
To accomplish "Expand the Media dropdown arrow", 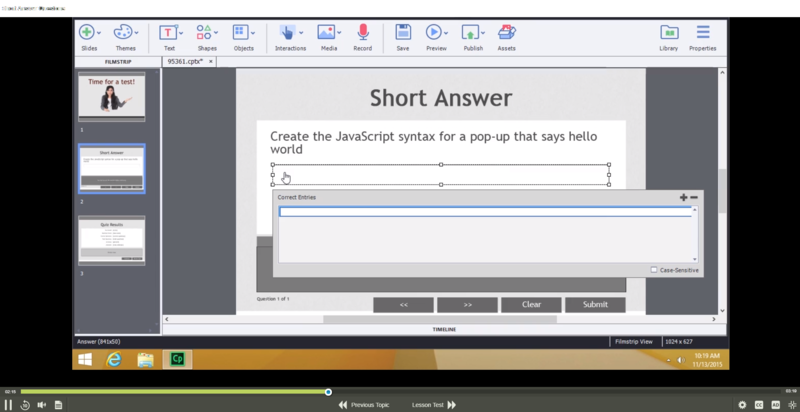I will coord(339,33).
